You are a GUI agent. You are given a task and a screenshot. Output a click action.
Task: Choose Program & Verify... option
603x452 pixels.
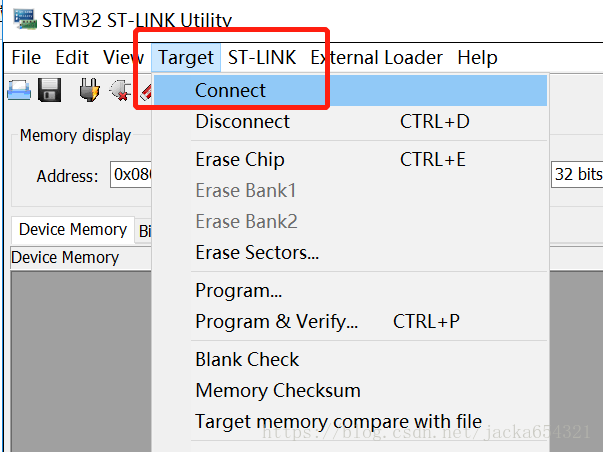[x=277, y=322]
